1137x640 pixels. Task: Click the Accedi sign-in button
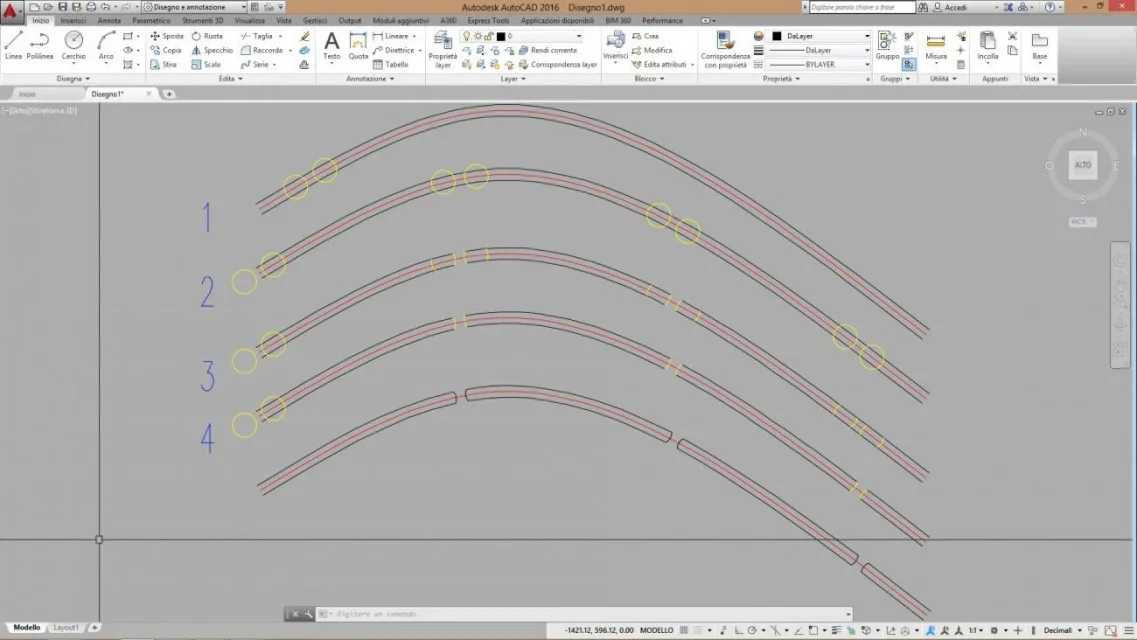955,7
